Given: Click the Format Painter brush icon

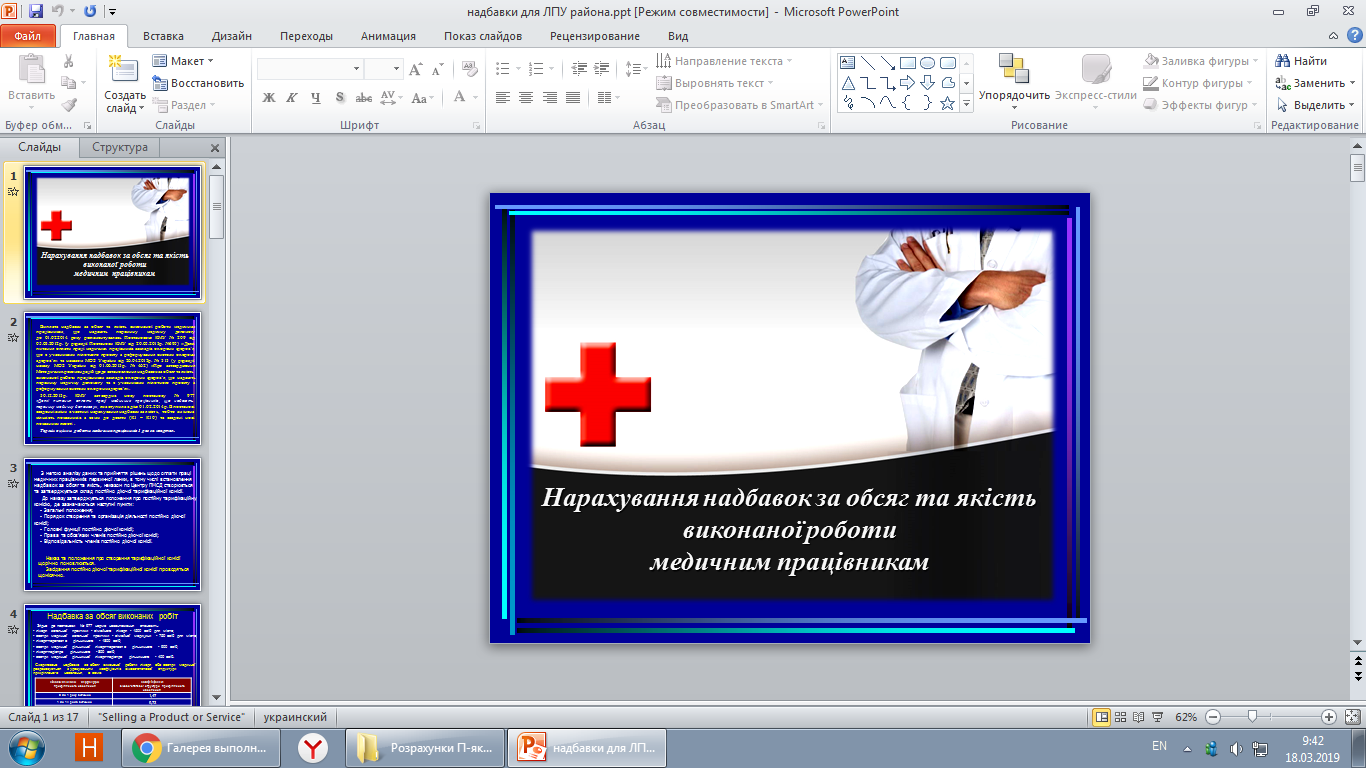Looking at the screenshot, I should coord(68,104).
